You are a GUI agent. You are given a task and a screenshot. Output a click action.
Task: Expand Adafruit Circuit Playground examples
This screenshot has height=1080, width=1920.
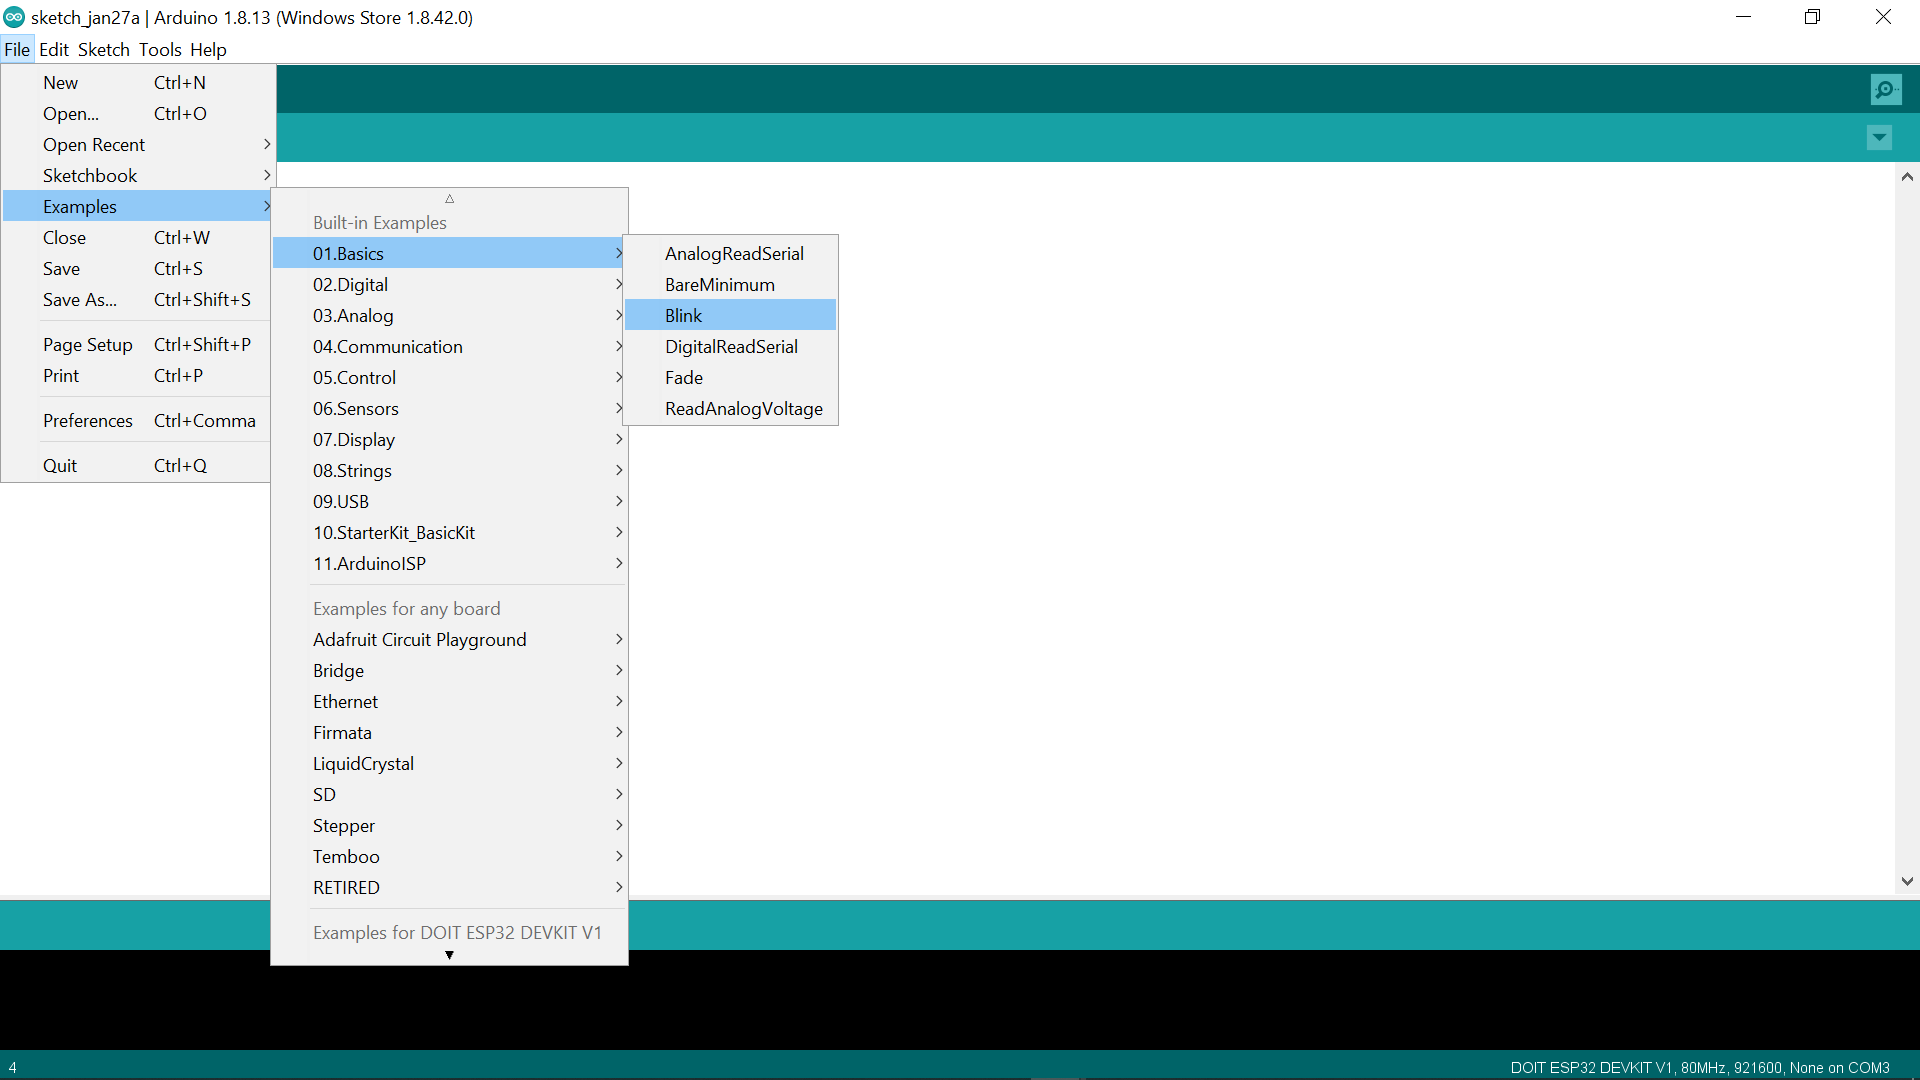pyautogui.click(x=419, y=639)
